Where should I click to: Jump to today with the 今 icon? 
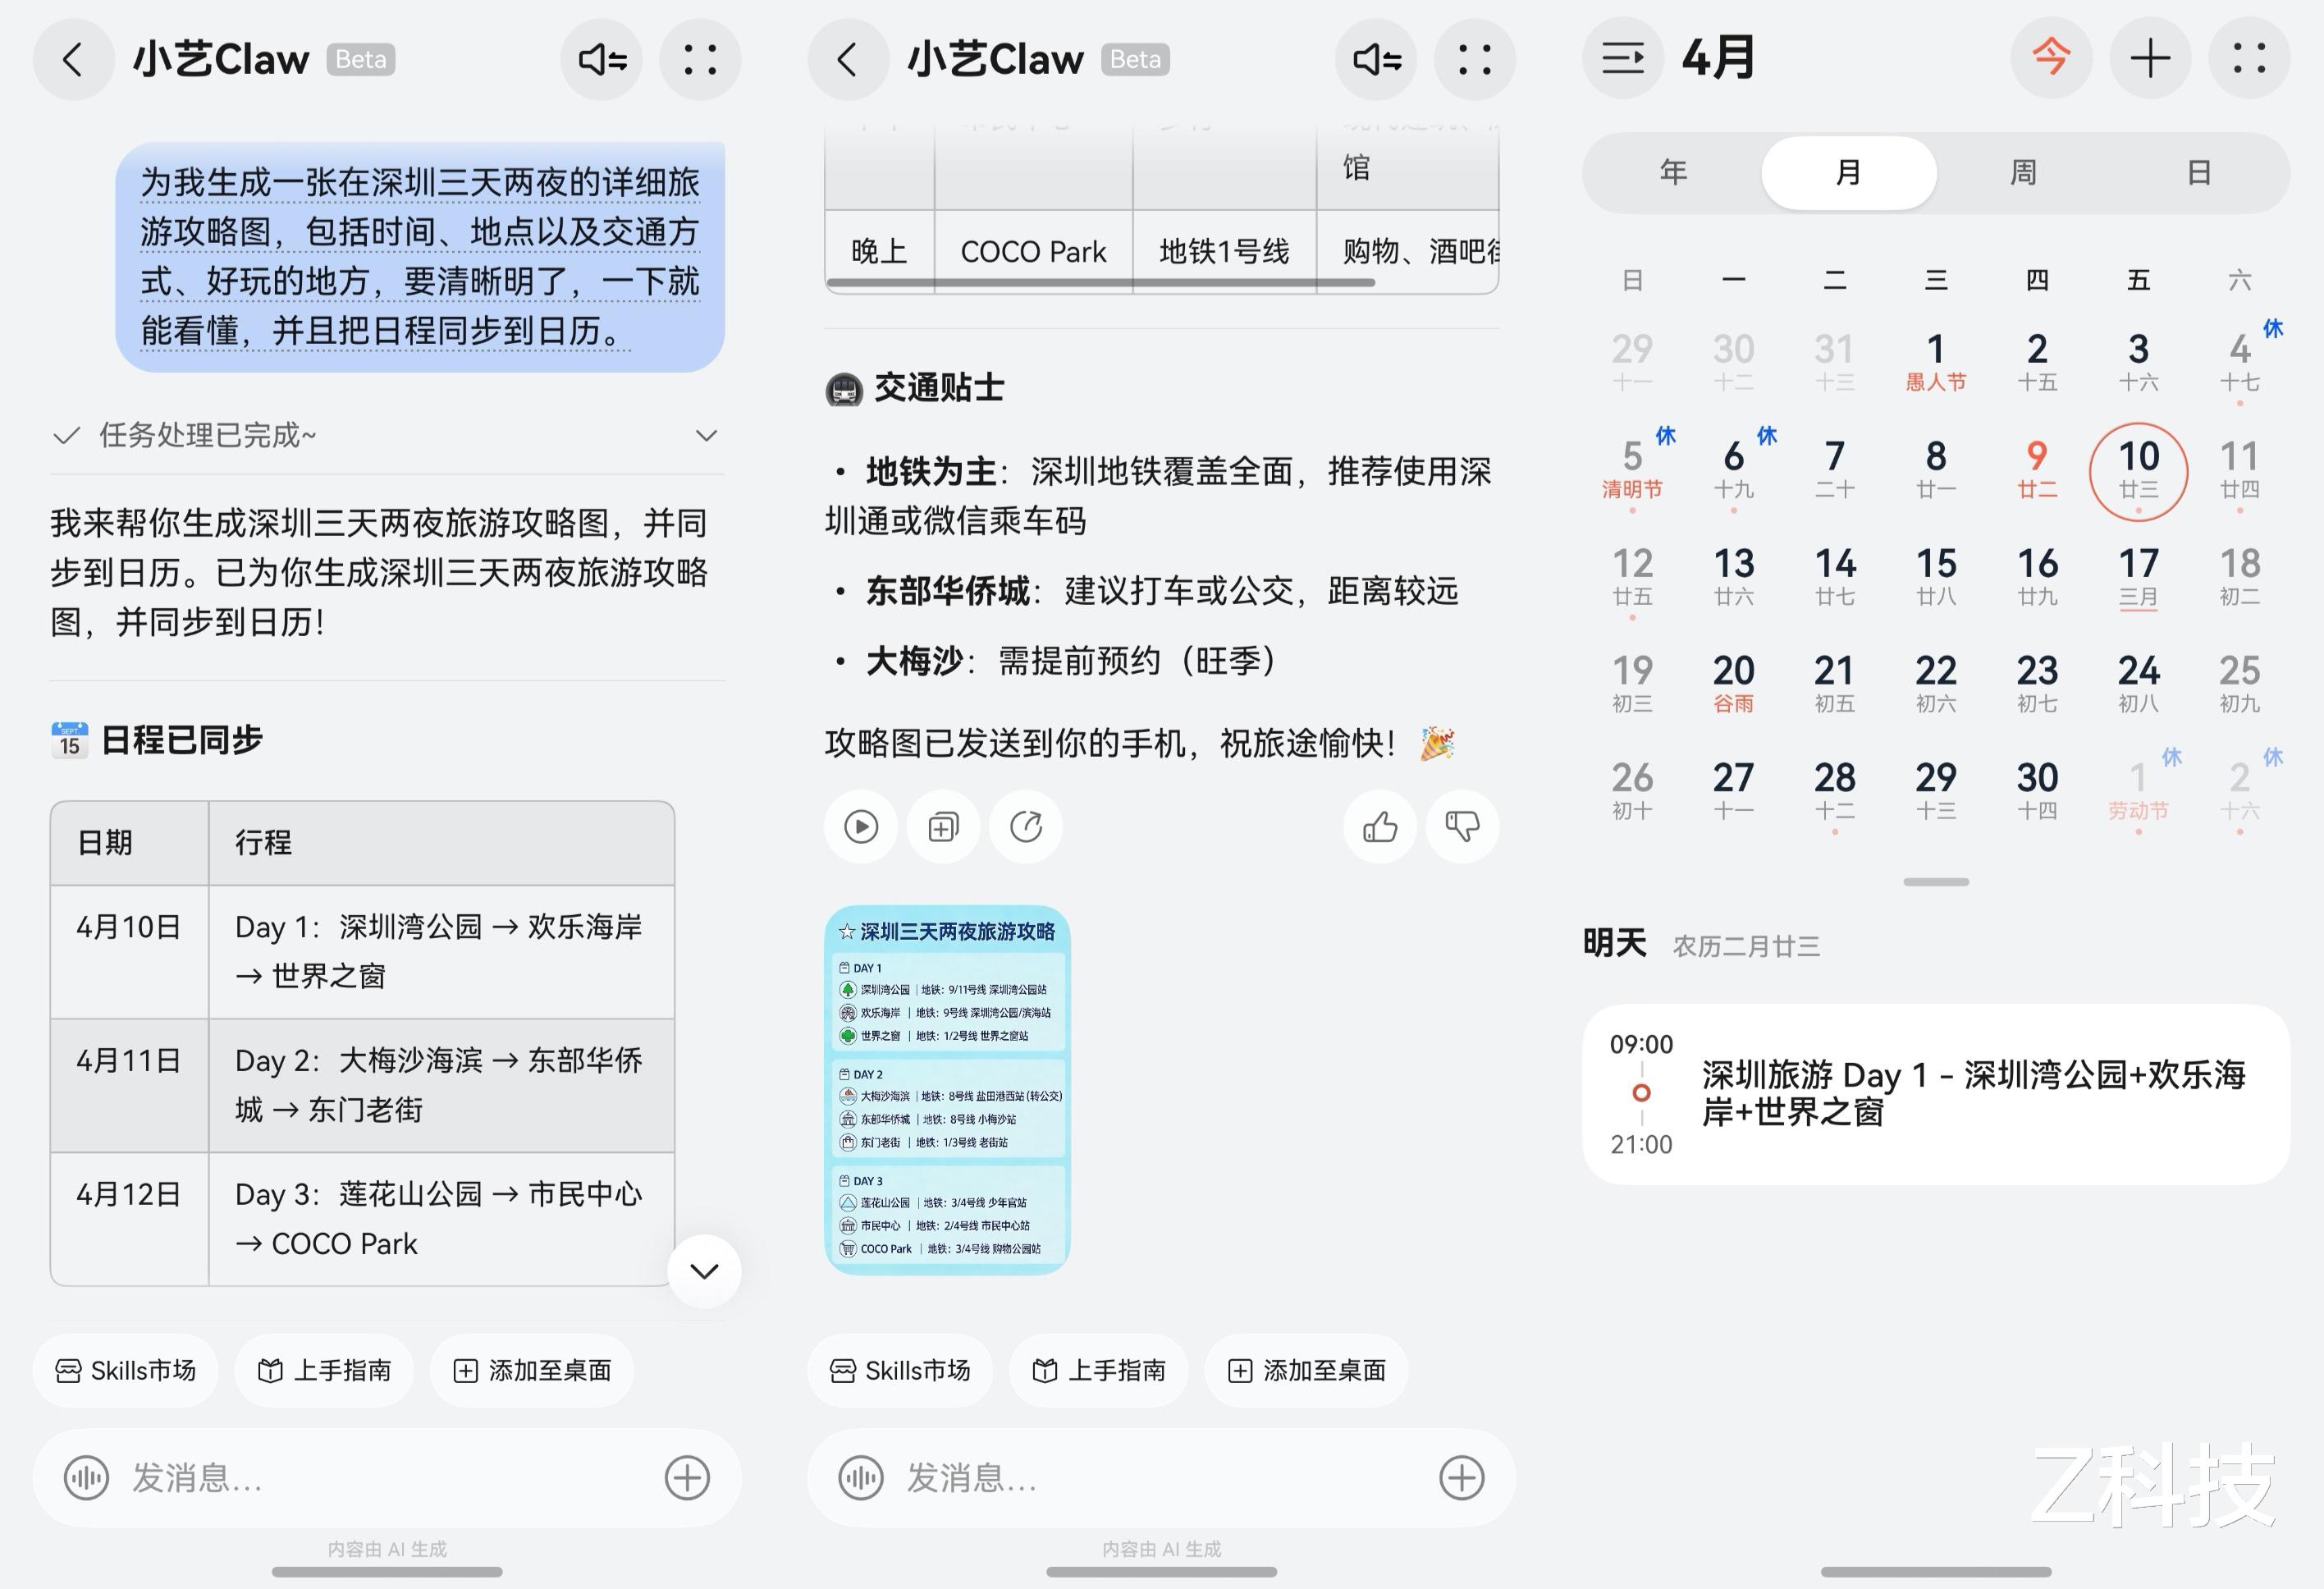pyautogui.click(x=2051, y=58)
